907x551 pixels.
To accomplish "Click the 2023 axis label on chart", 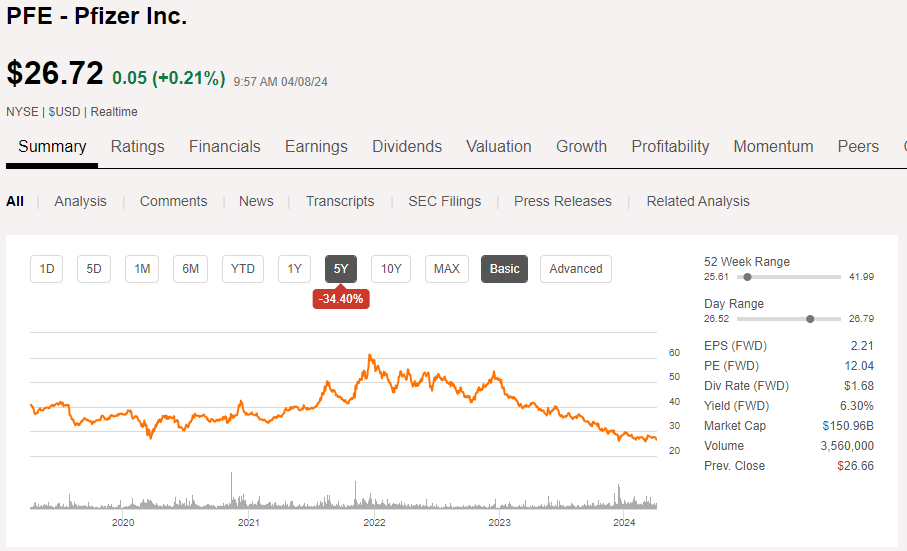I will [499, 523].
